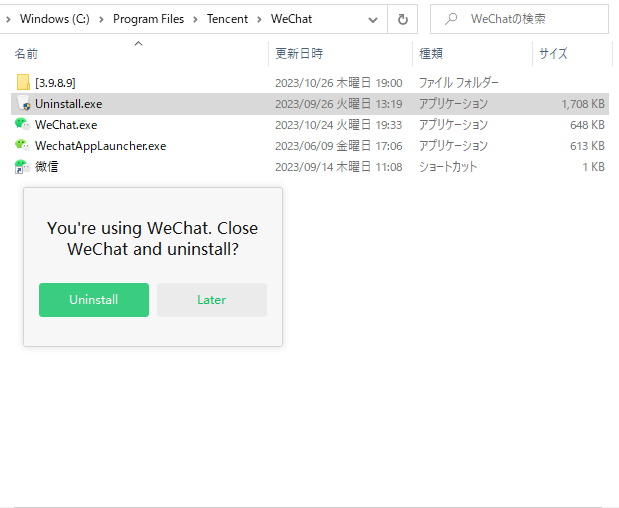This screenshot has width=619, height=508.
Task: Select the WechatAppLauncher.exe file name
Action: [101, 146]
